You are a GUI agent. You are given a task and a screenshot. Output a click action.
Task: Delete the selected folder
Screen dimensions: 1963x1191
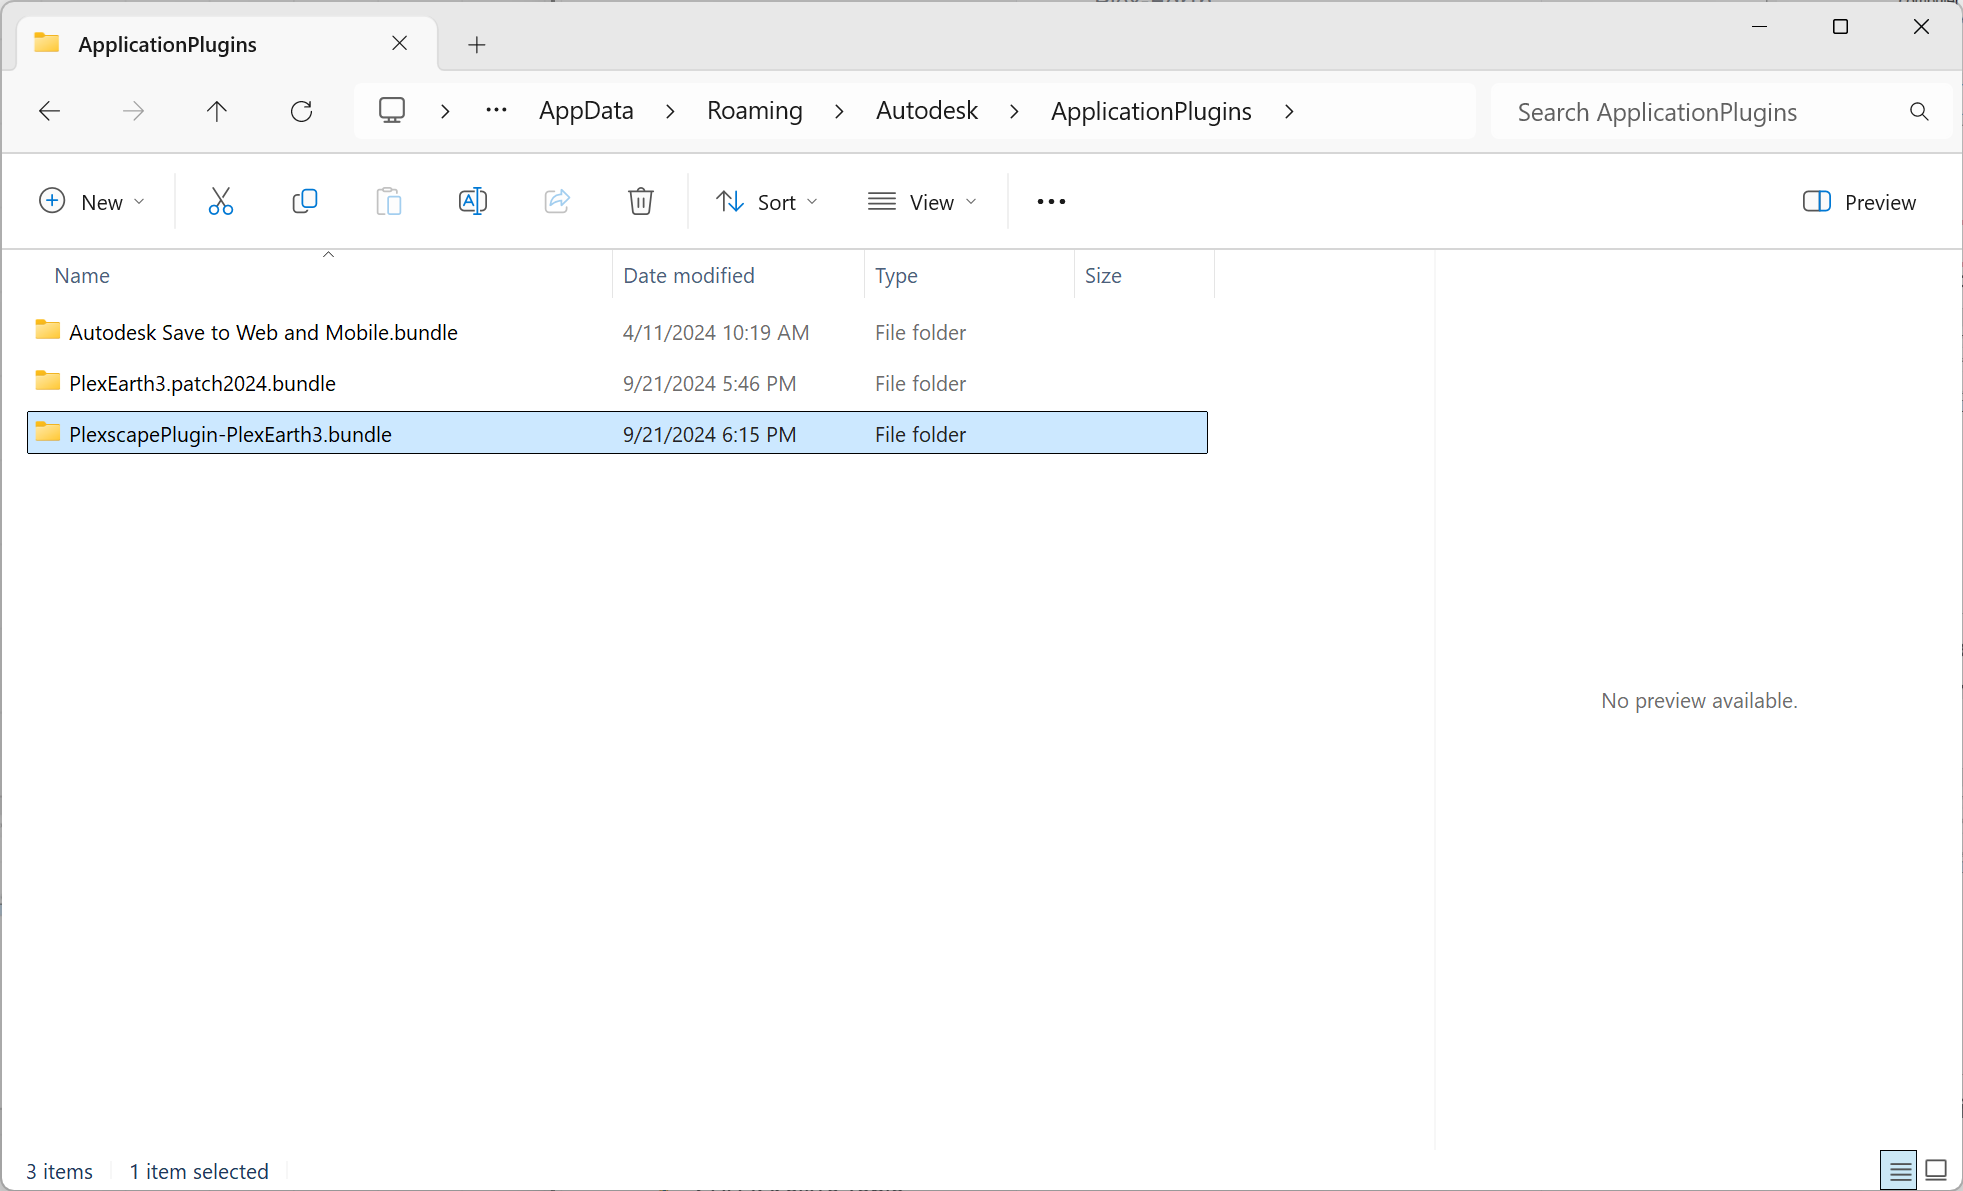(x=641, y=201)
